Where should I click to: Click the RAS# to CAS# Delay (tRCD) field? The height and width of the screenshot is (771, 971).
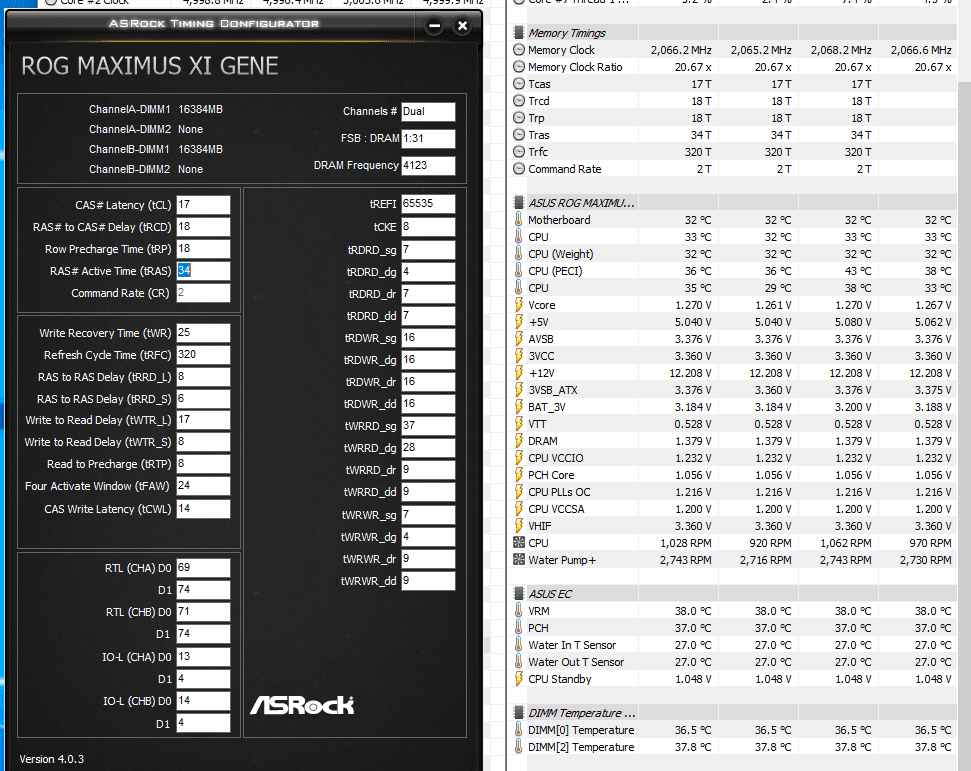coord(203,227)
